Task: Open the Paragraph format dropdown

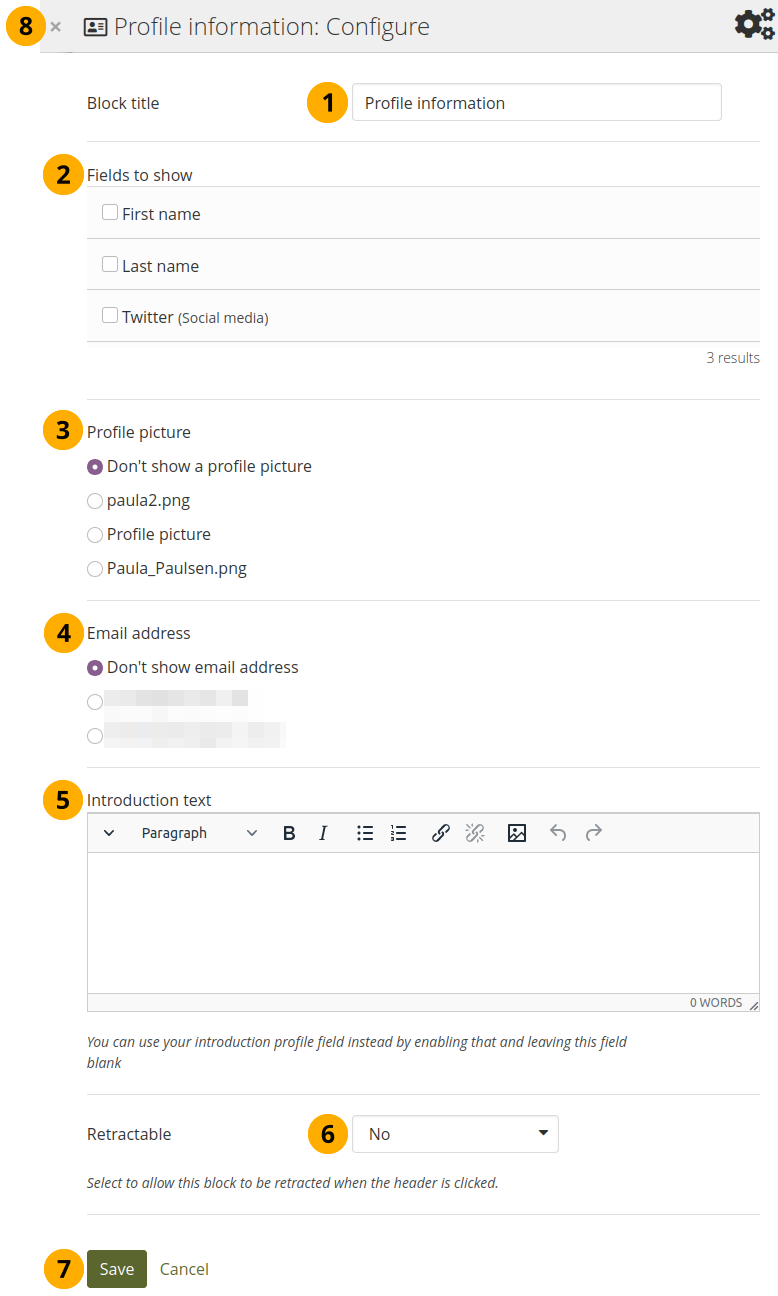Action: tap(198, 833)
